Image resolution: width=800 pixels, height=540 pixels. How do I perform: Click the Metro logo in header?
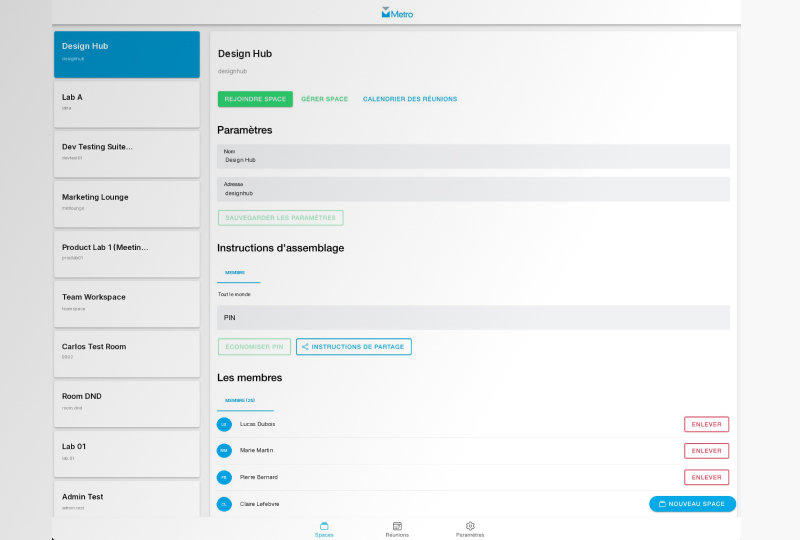[397, 13]
